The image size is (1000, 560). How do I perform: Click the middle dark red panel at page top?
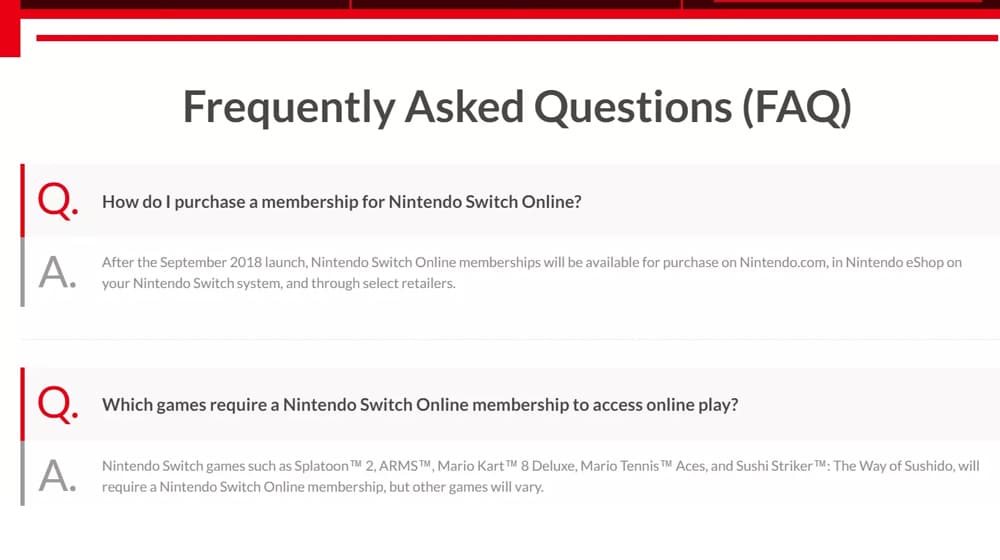[516, 4]
